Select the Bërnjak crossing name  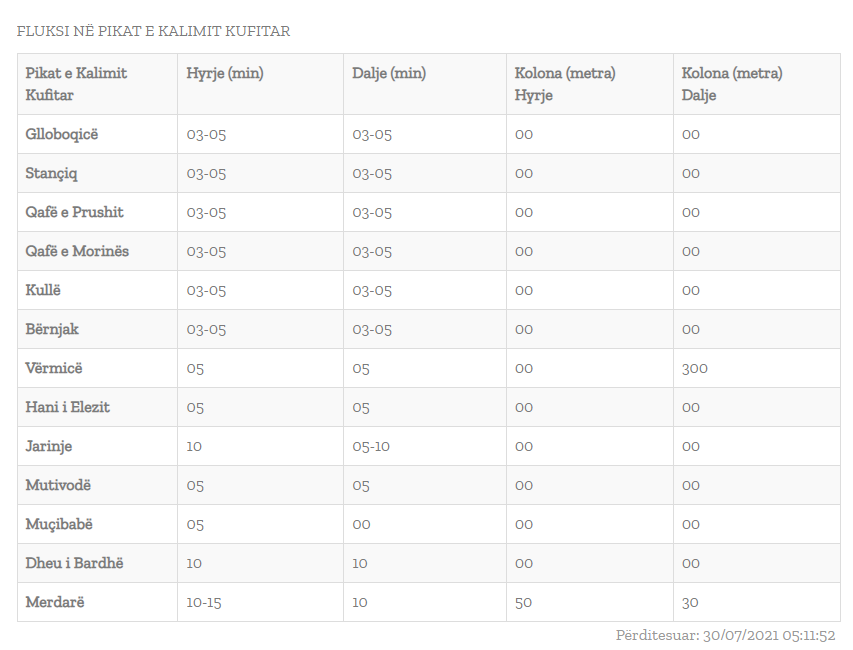(52, 329)
